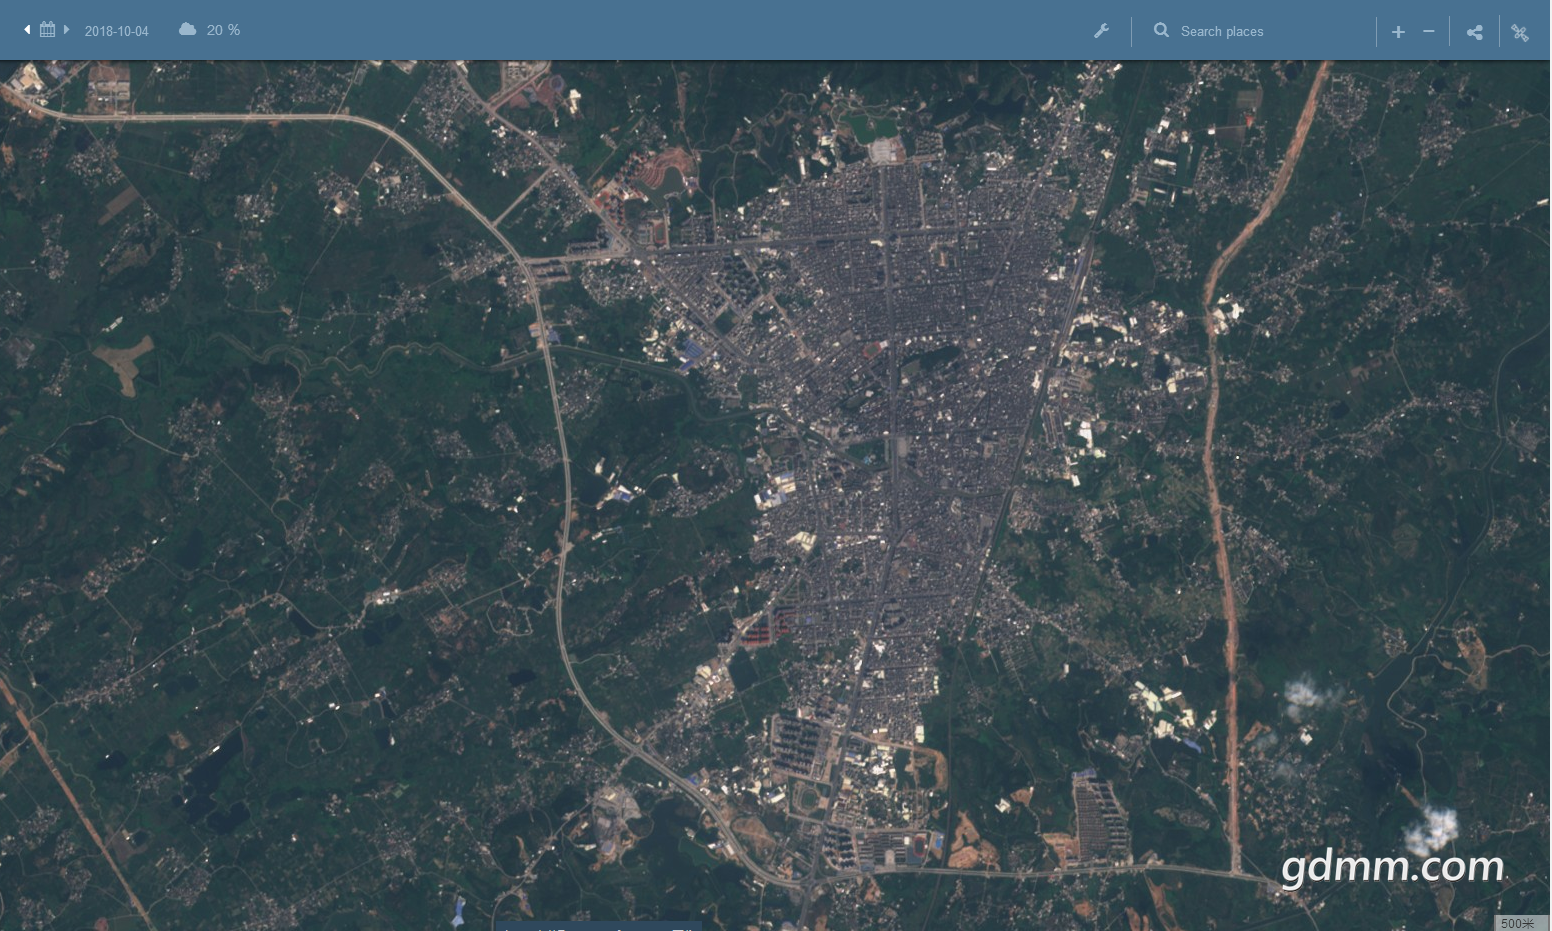Click the dark green park in city center
Screen dimensions: 1552x931
click(x=932, y=361)
